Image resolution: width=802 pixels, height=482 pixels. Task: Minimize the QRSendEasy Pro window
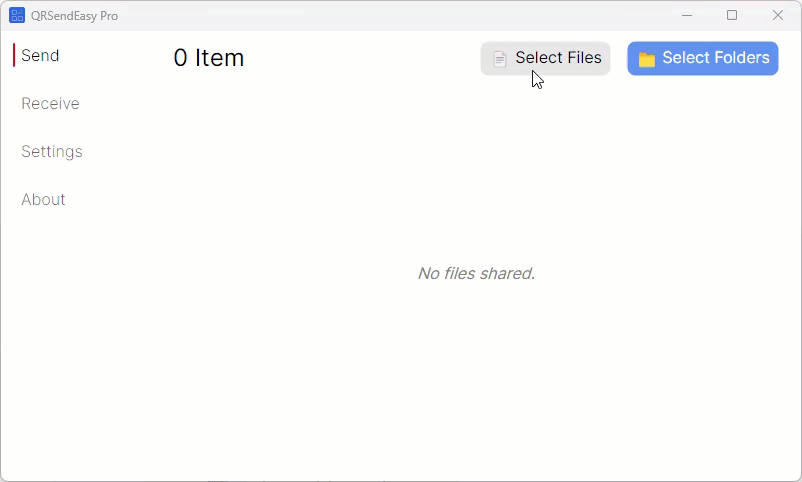click(687, 15)
